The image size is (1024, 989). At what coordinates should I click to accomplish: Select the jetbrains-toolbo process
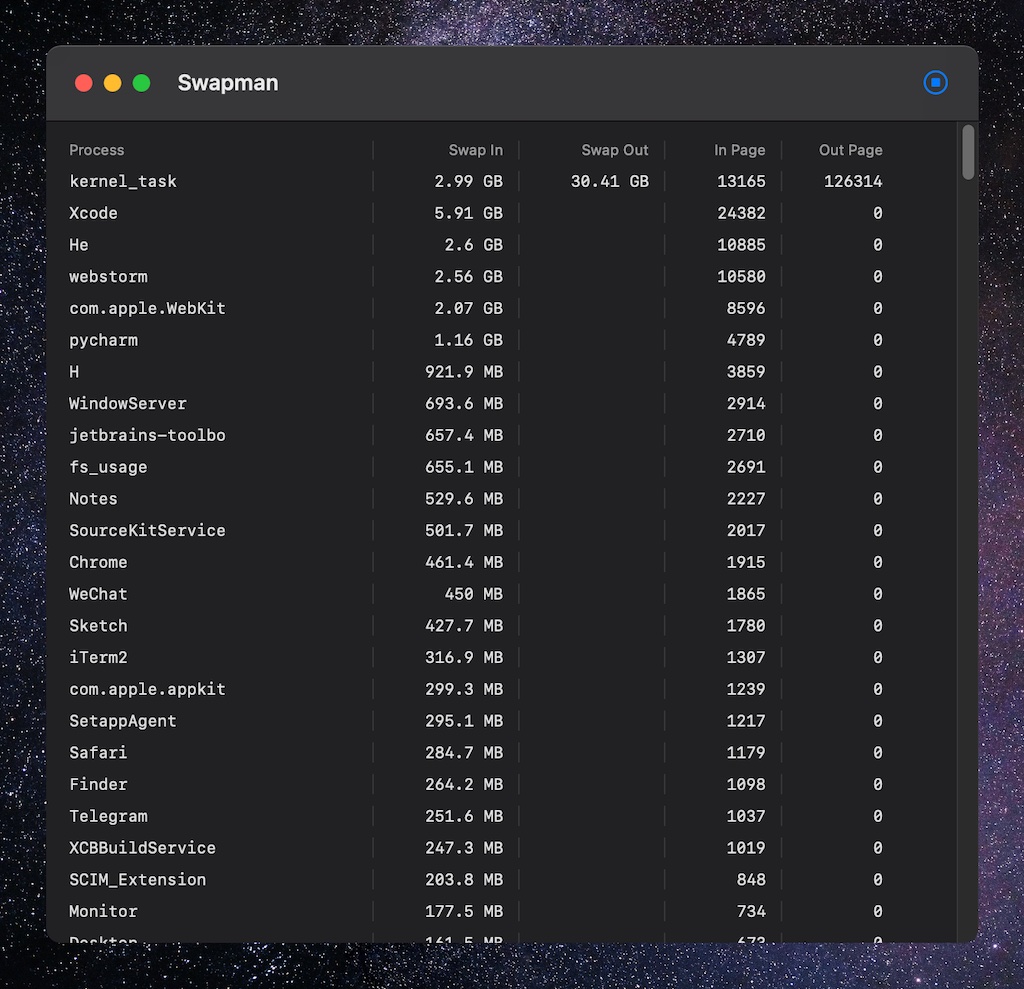click(147, 435)
